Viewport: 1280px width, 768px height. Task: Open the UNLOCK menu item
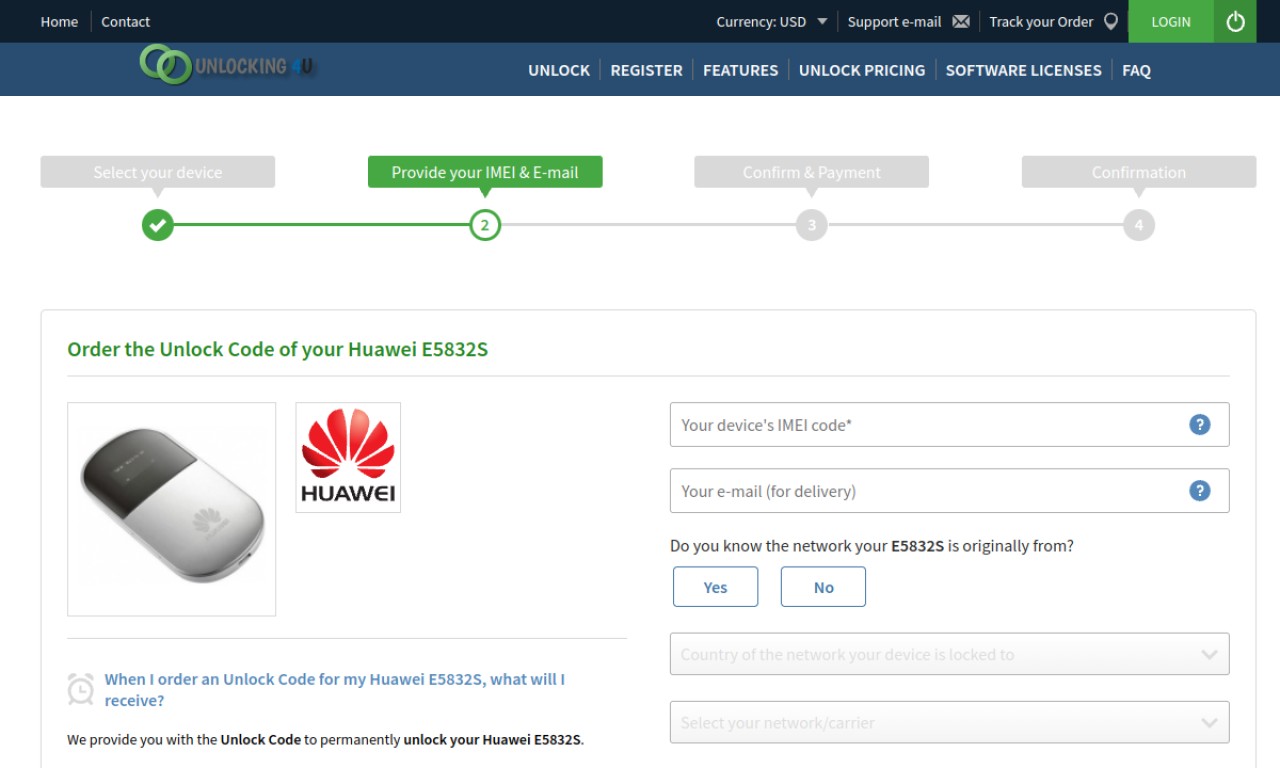click(x=559, y=70)
